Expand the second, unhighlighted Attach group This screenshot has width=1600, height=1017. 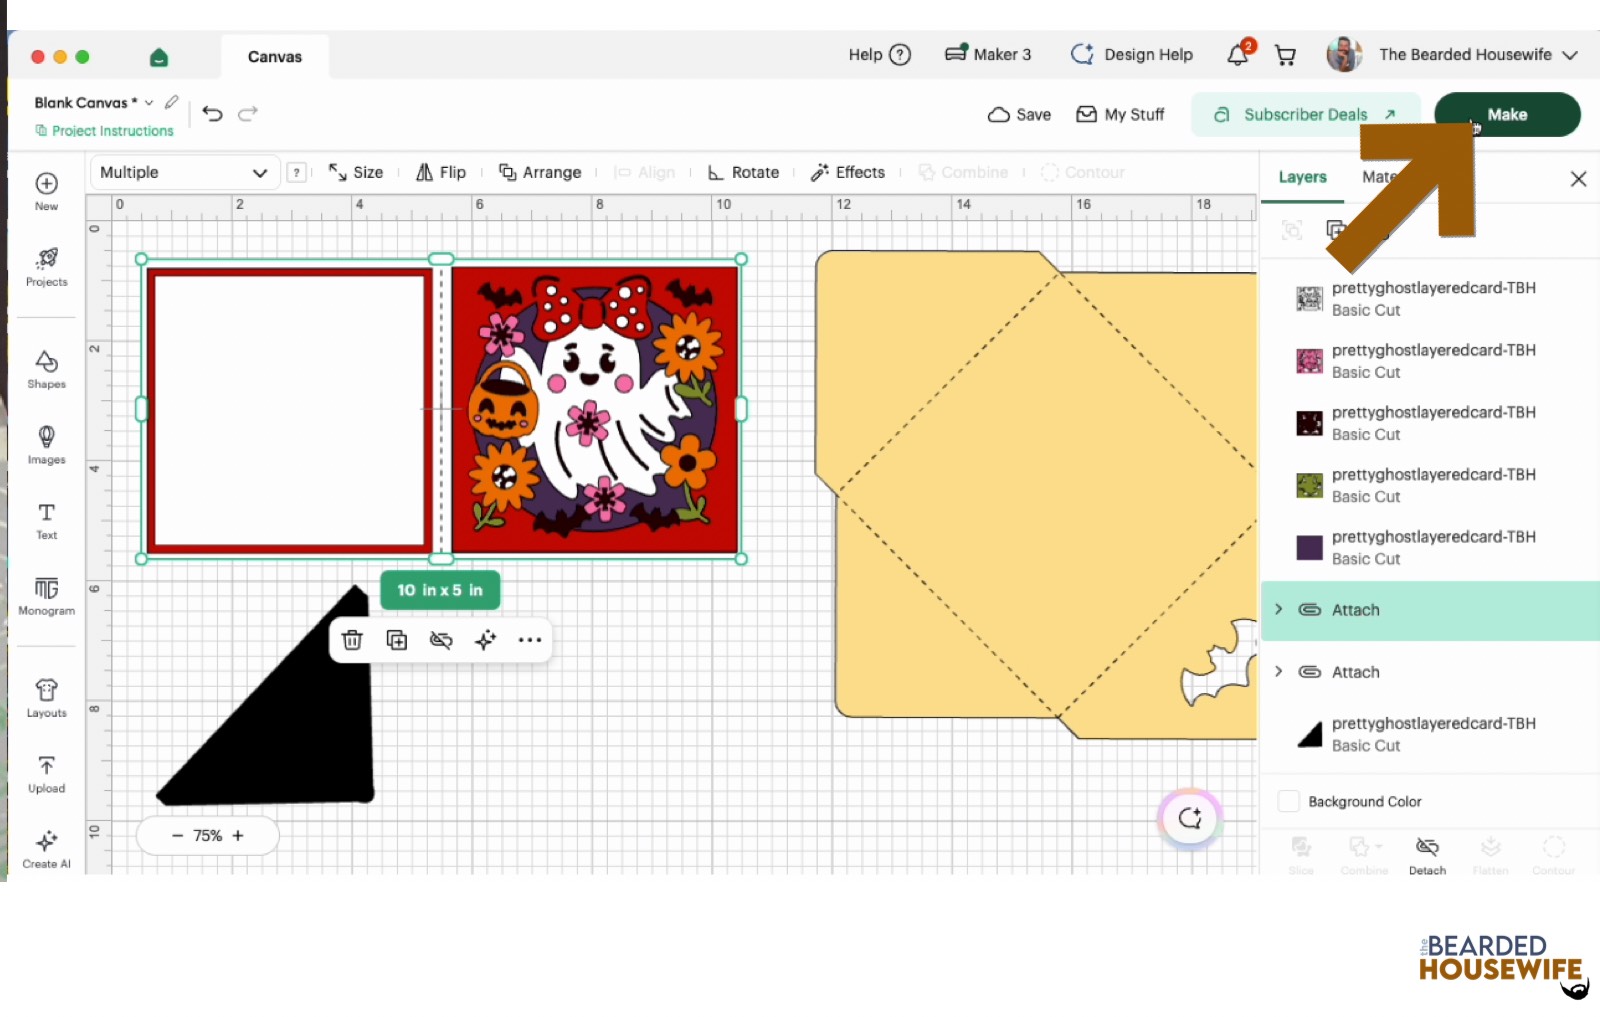[1278, 671]
